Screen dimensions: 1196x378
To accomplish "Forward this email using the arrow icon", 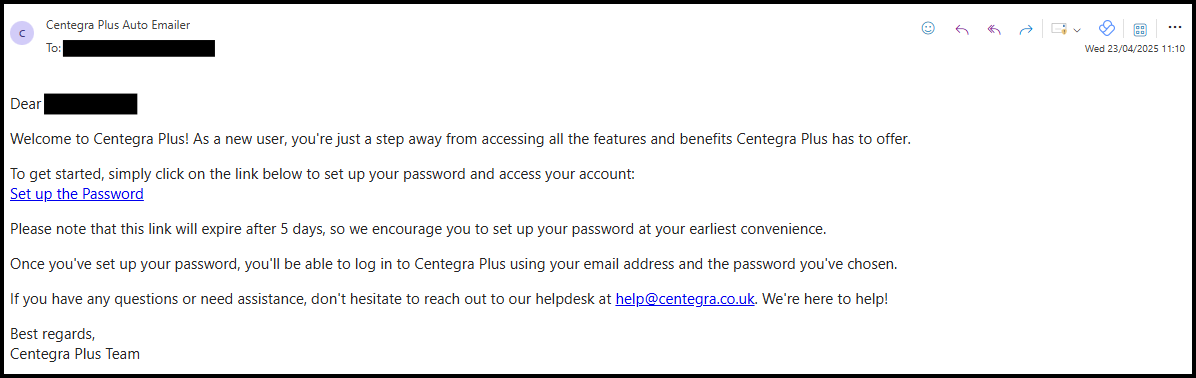I will tap(1026, 30).
